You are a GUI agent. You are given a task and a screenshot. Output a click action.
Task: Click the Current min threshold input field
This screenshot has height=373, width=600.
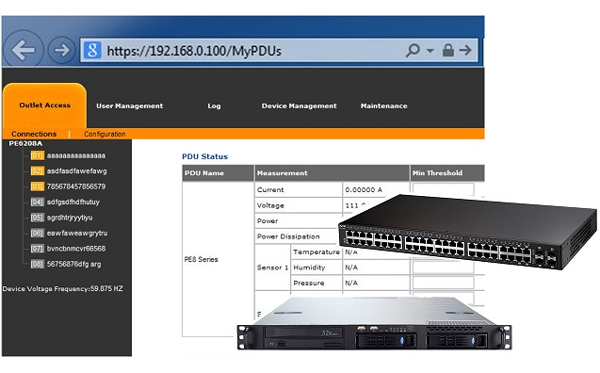(x=443, y=189)
